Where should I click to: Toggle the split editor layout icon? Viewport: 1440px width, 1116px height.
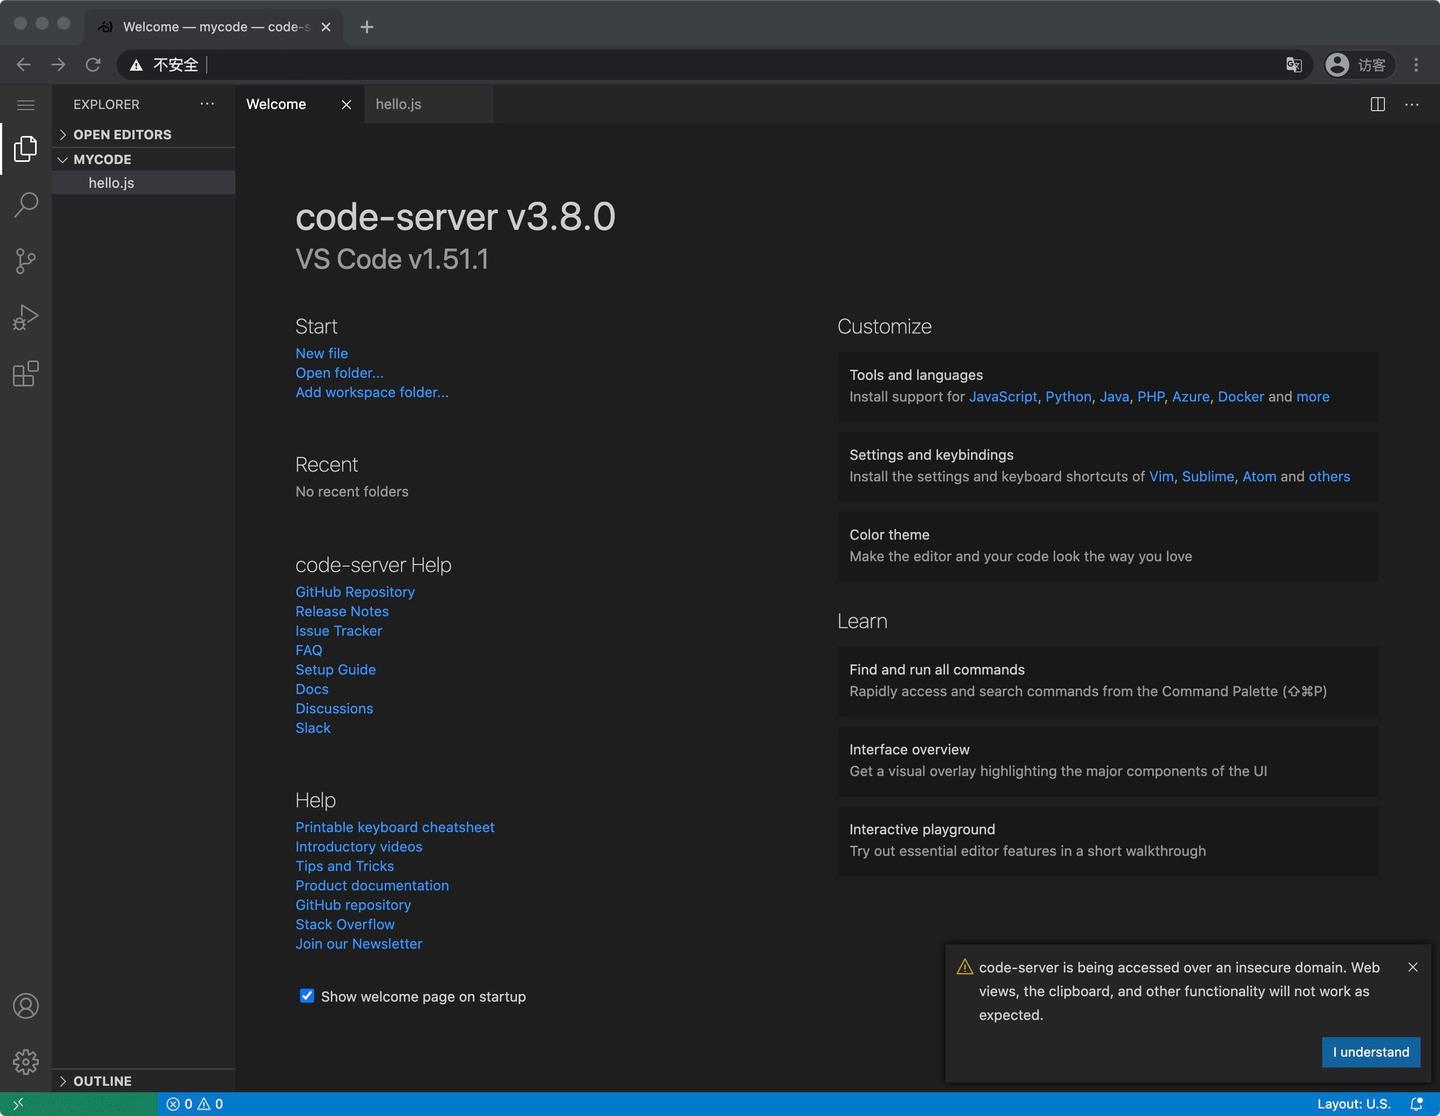[1378, 104]
